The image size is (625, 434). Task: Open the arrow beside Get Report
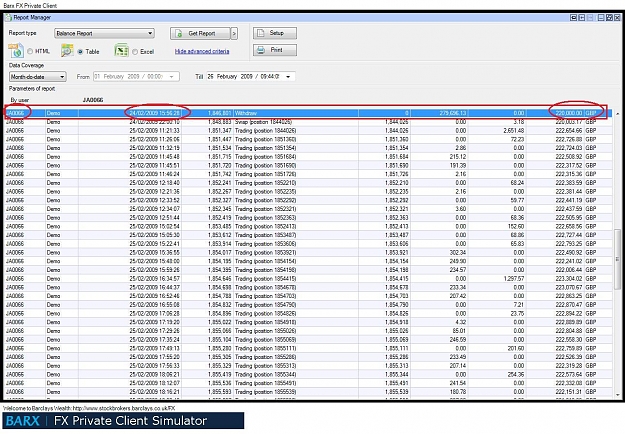pyautogui.click(x=234, y=33)
